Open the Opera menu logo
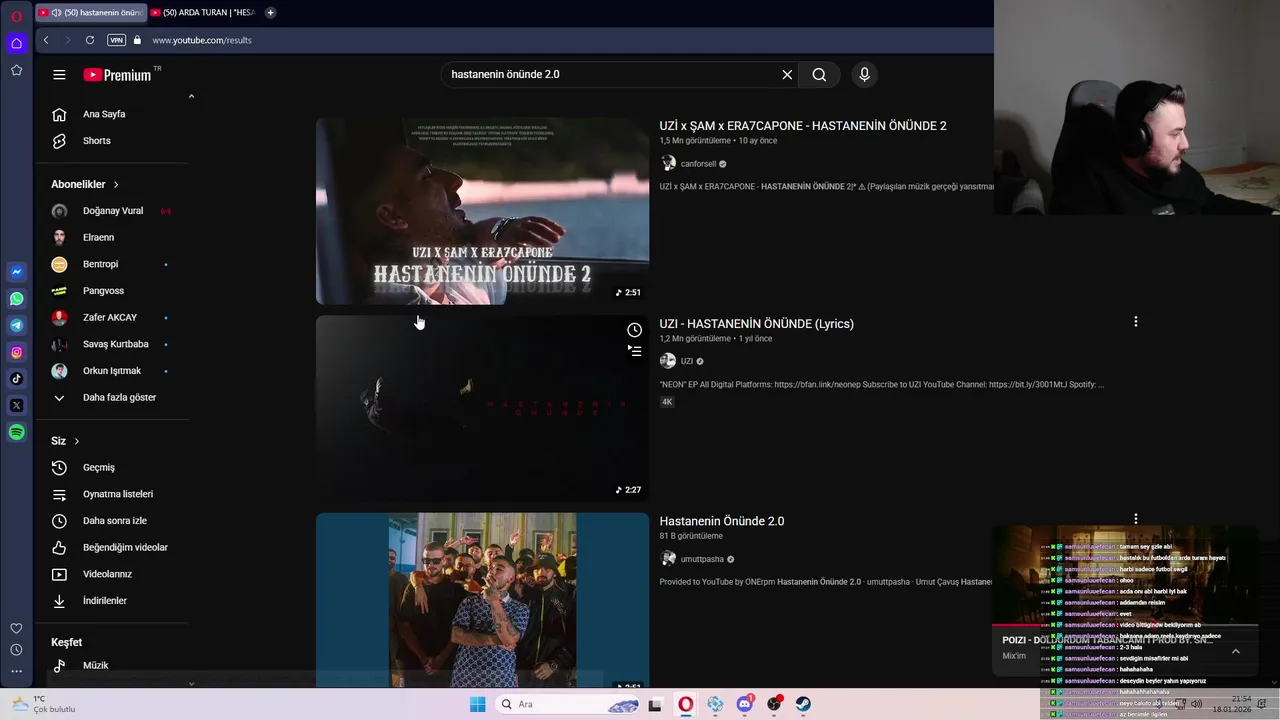This screenshot has width=1280, height=720. click(17, 16)
